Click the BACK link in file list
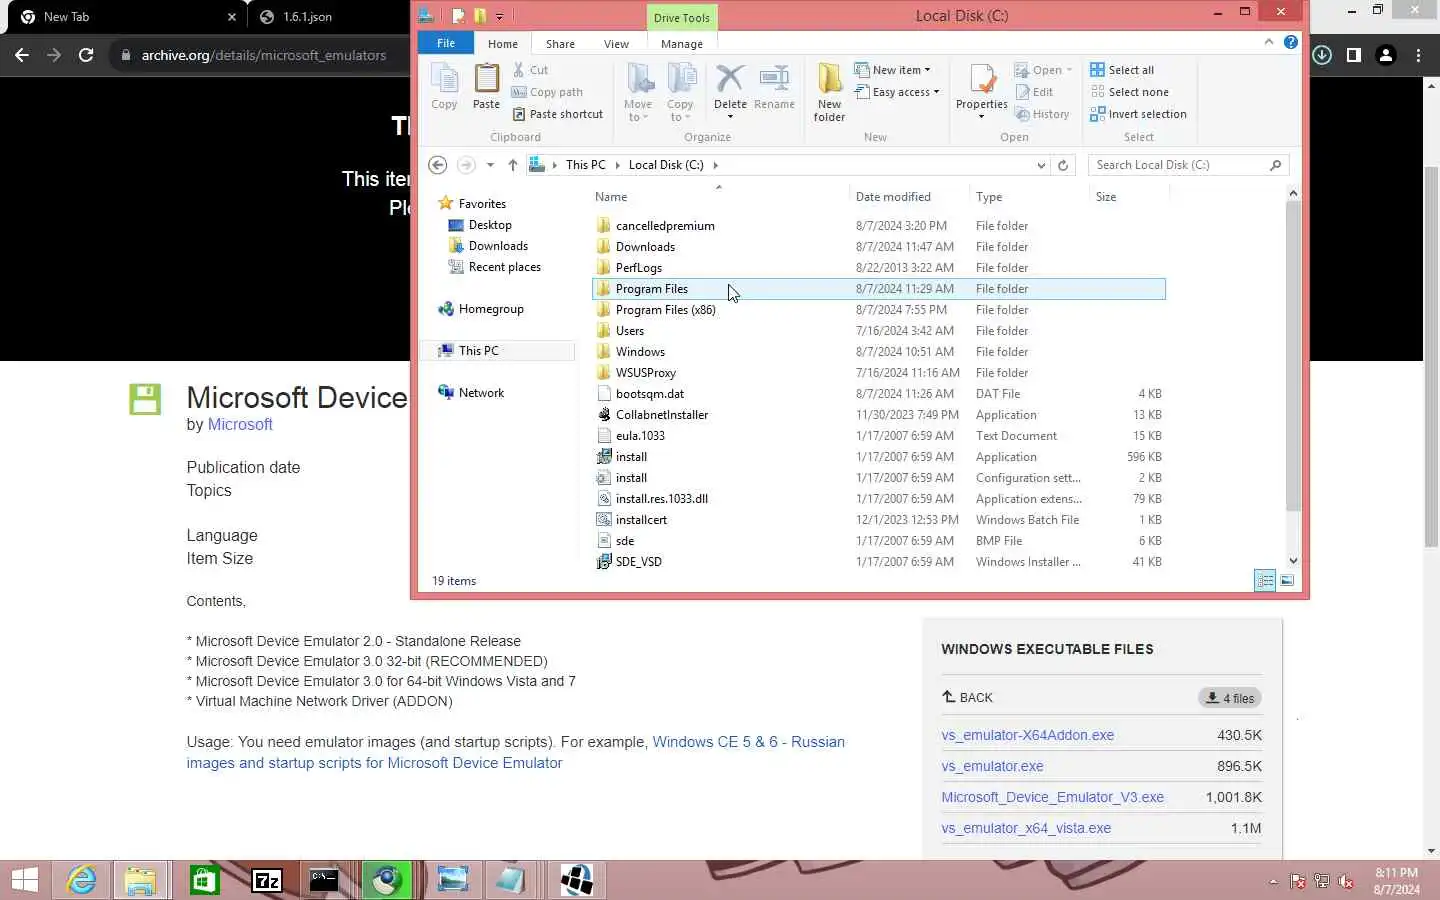The height and width of the screenshot is (900, 1440). pos(967,698)
